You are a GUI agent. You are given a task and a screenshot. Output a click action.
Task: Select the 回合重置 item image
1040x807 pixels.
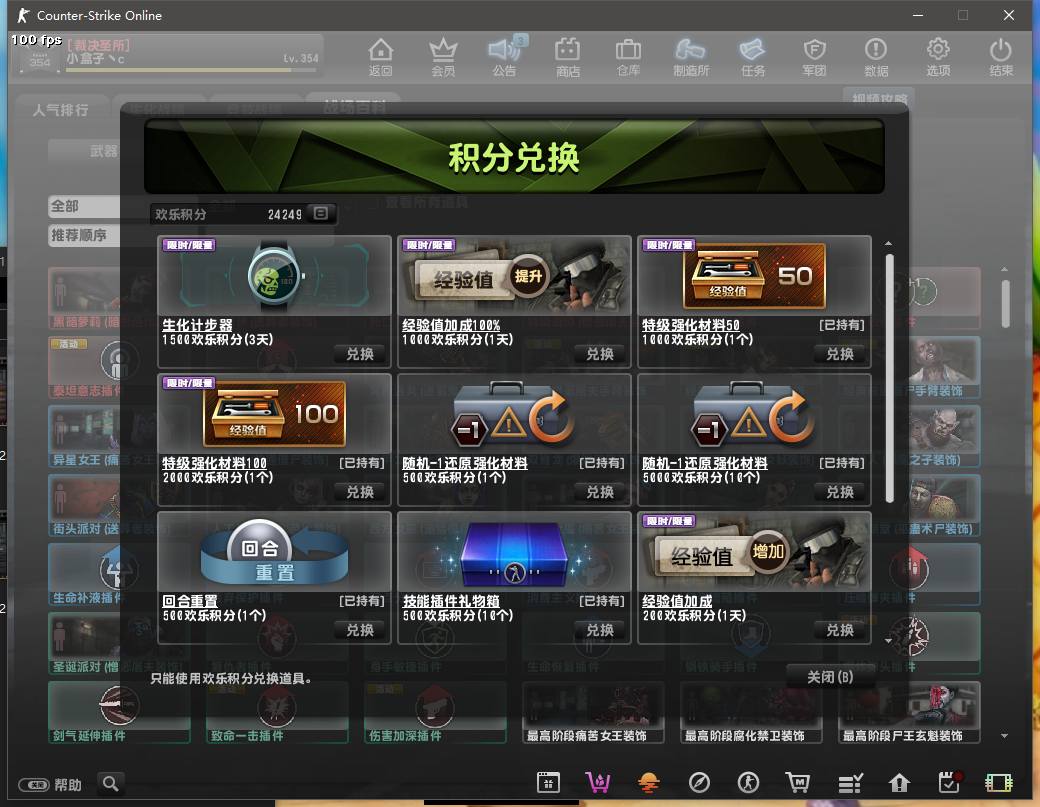(x=275, y=552)
